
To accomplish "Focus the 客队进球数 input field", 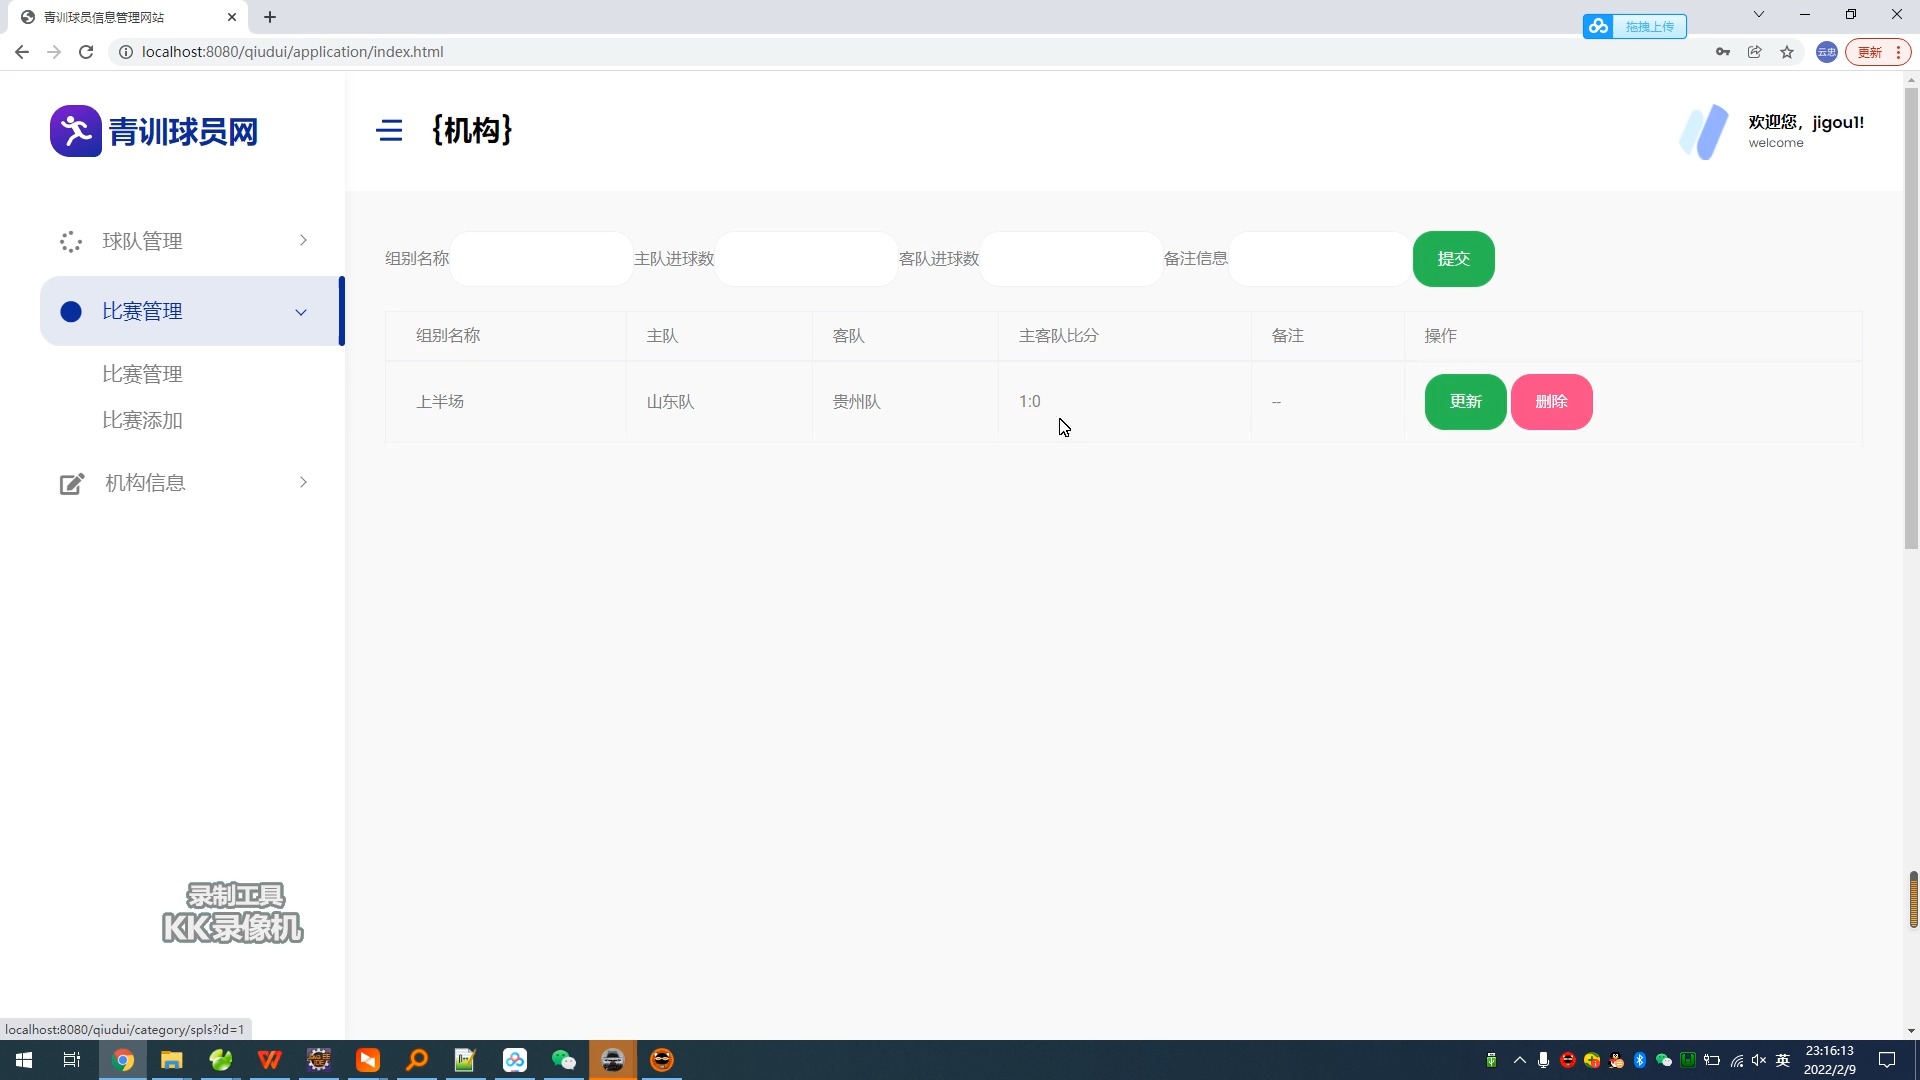I will tap(1071, 259).
